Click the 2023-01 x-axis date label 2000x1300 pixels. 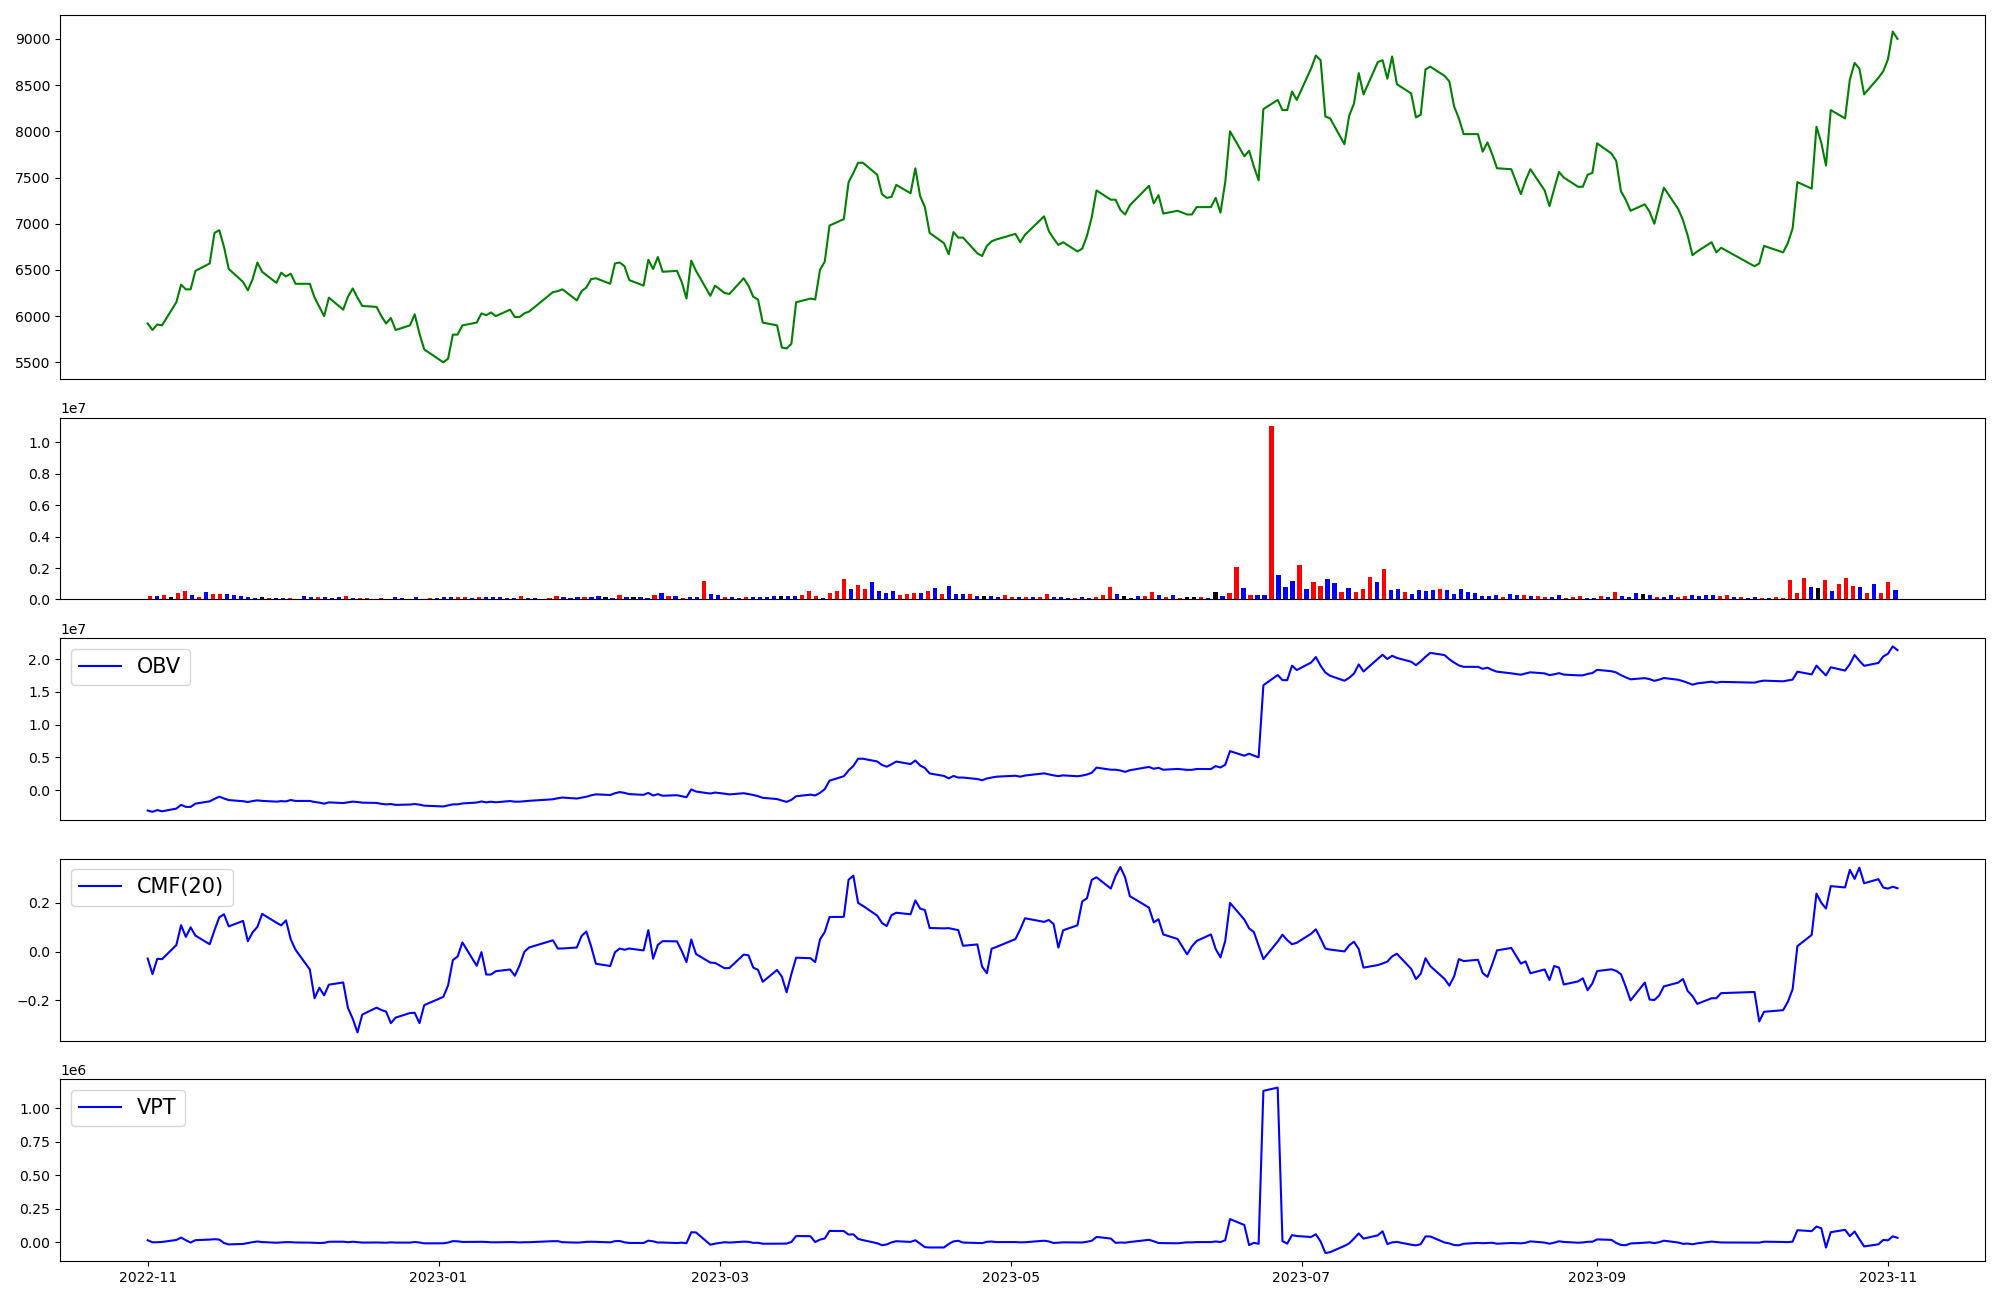coord(438,1277)
